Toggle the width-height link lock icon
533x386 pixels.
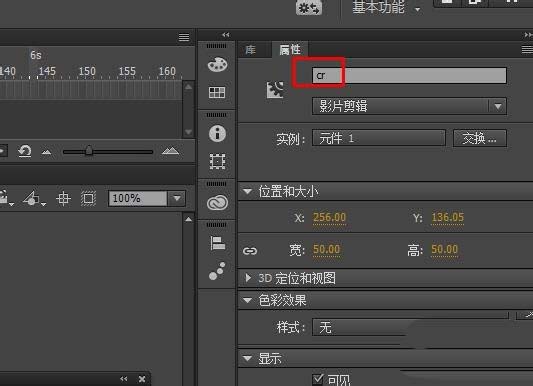(250, 251)
